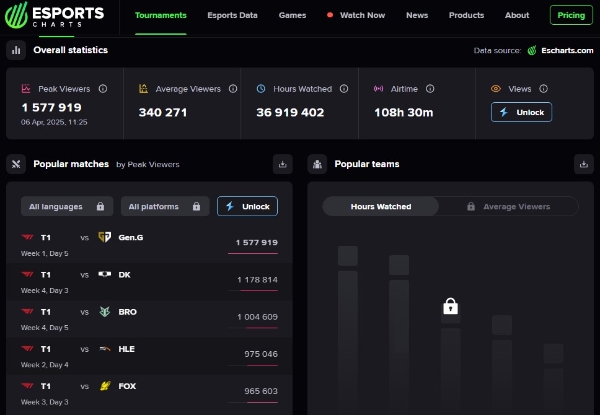This screenshot has height=415, width=600.
Task: Click the Average Viewers info icon
Action: click(233, 89)
